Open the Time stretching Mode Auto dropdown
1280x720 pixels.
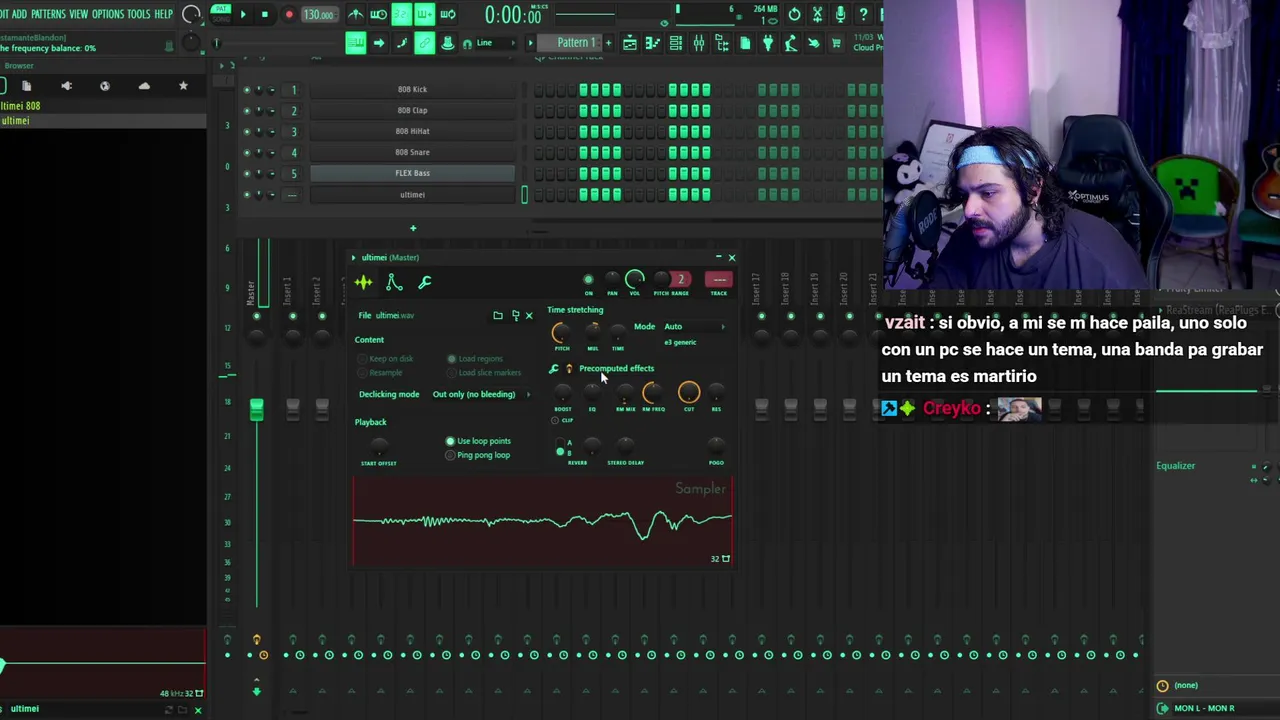point(694,327)
